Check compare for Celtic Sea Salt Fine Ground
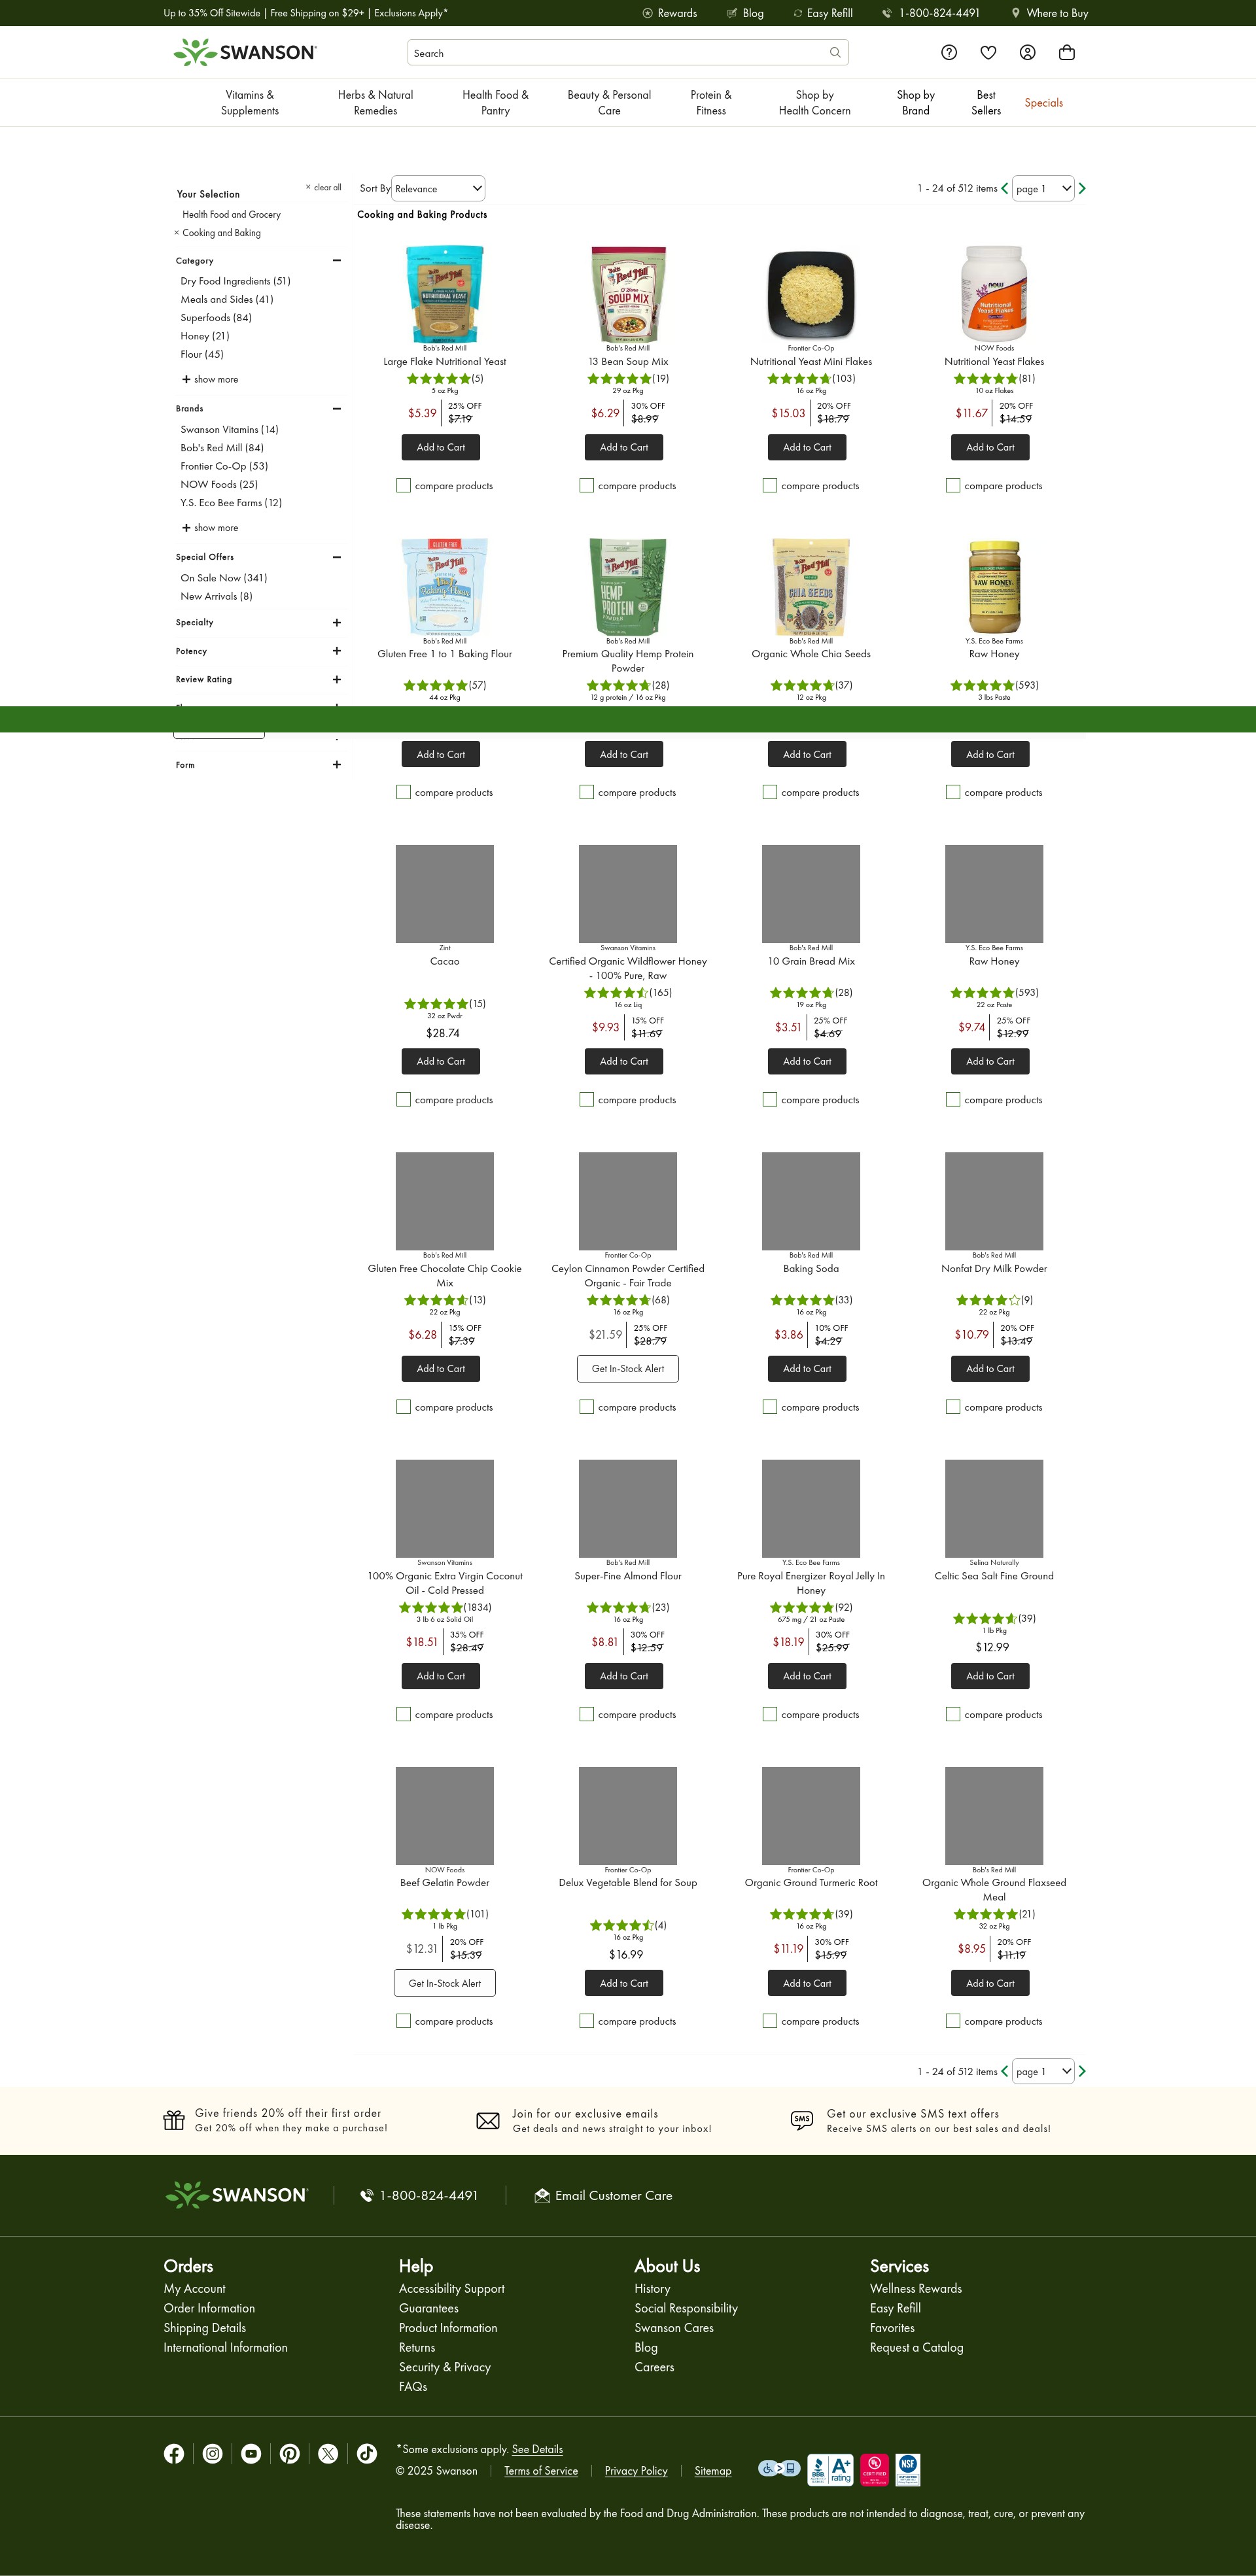 953,1714
